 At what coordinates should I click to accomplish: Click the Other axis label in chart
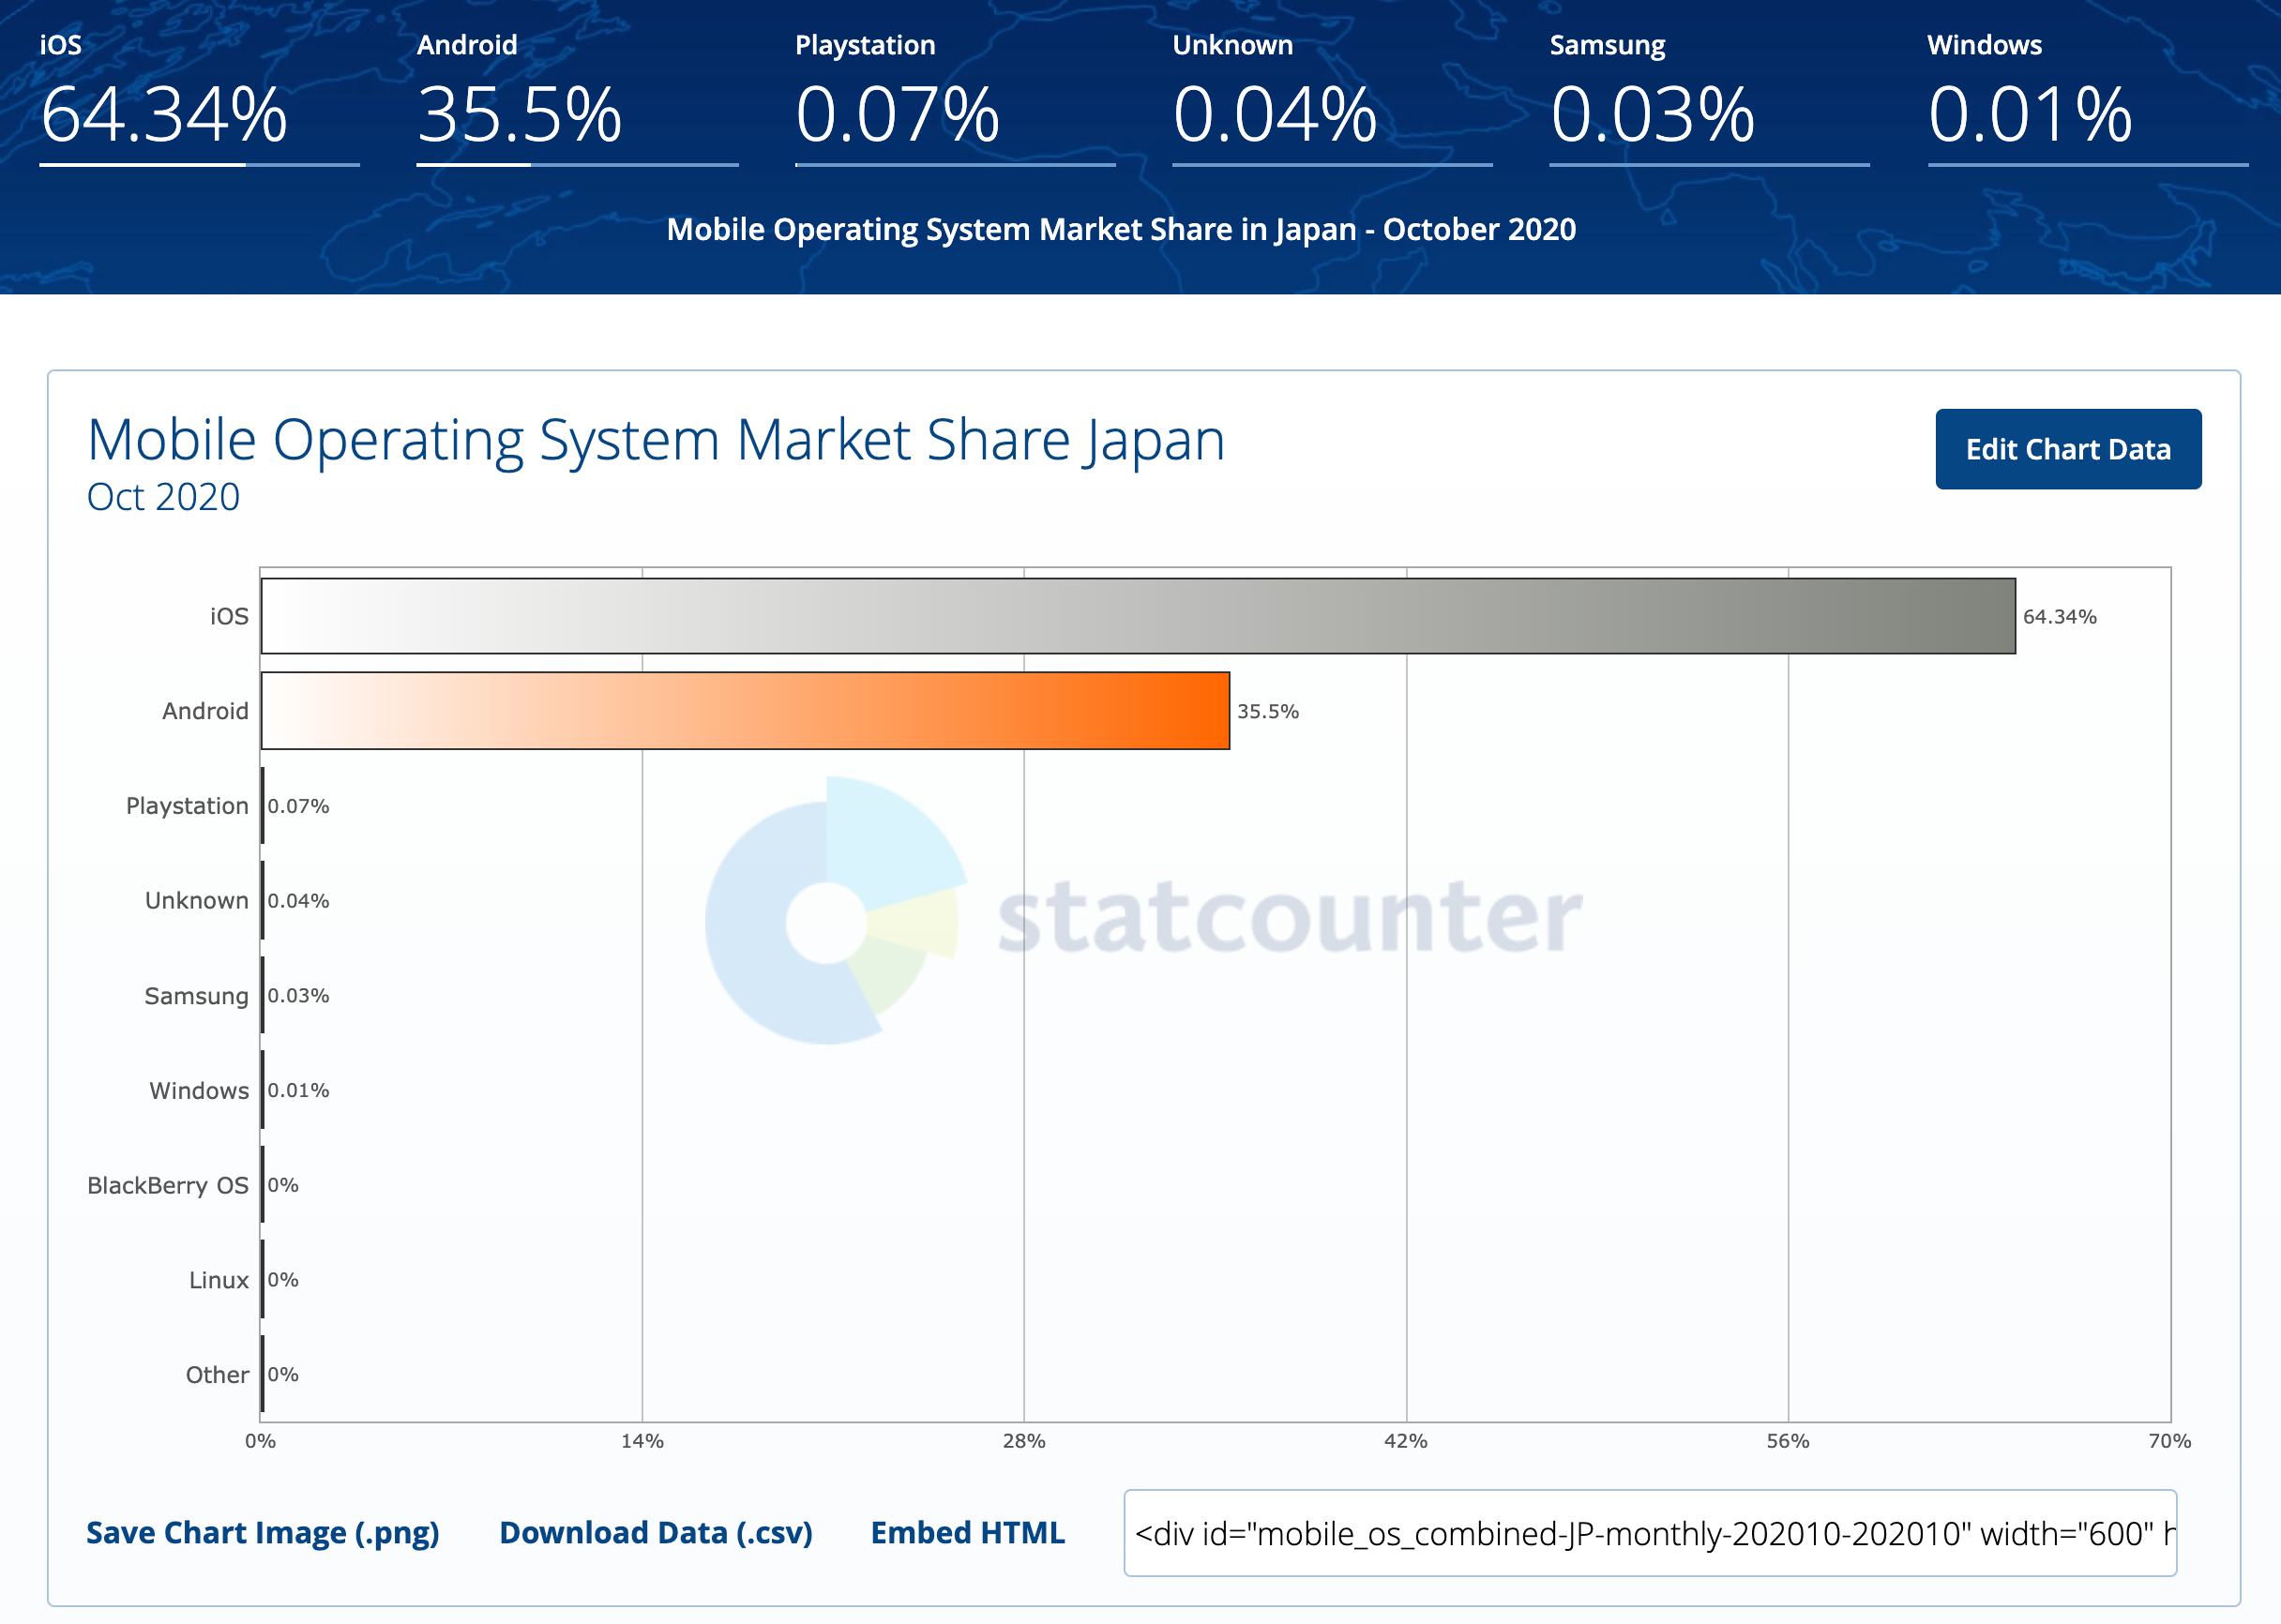click(x=217, y=1374)
